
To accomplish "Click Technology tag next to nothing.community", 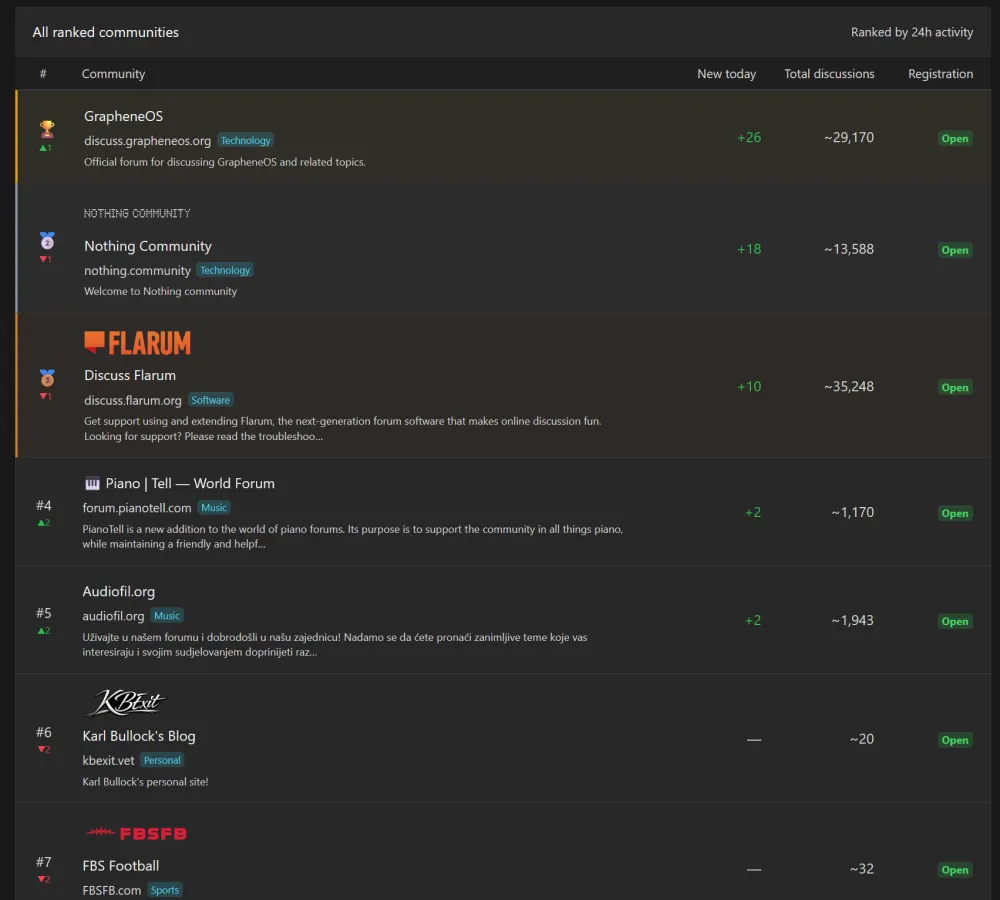I will [x=224, y=270].
